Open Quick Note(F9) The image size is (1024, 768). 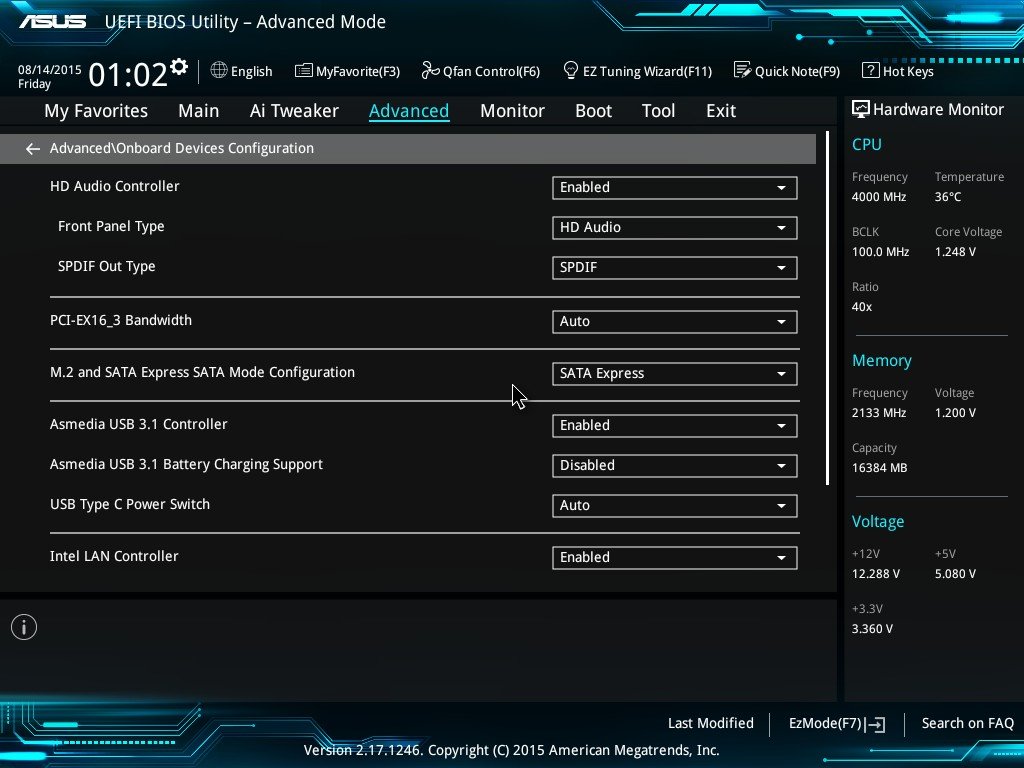point(787,71)
